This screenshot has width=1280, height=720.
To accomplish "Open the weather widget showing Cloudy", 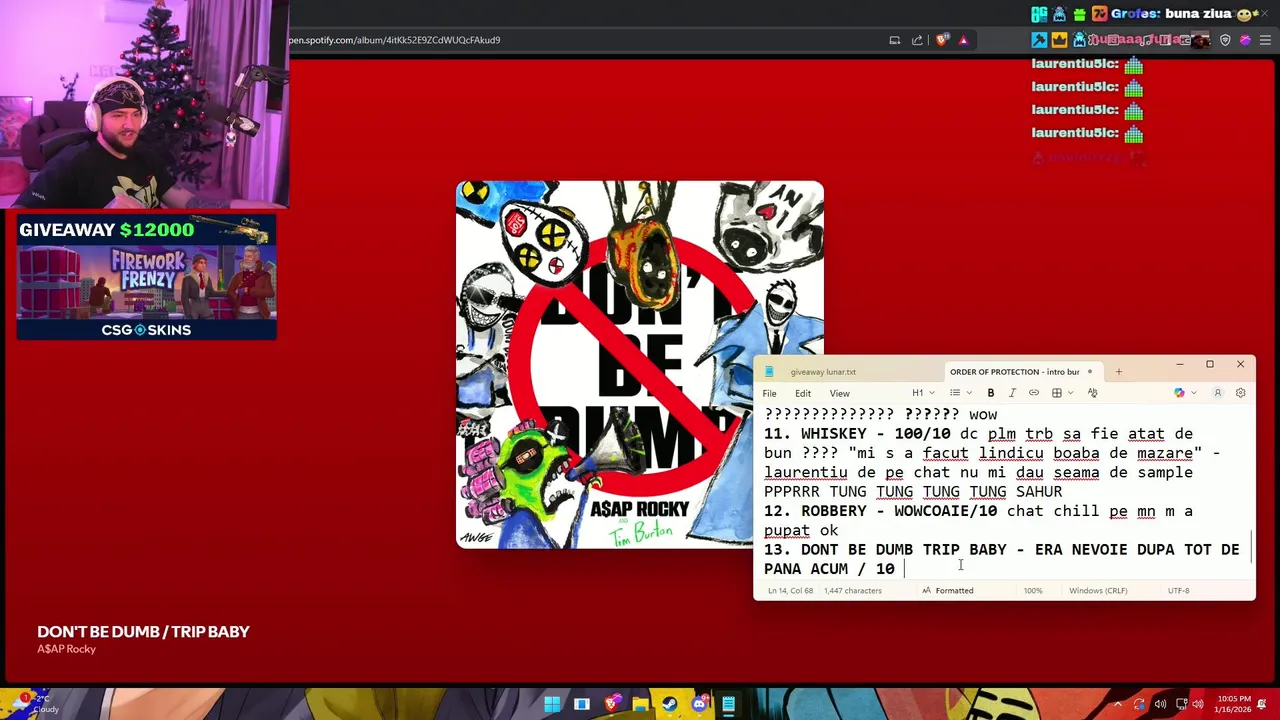I will [x=35, y=704].
